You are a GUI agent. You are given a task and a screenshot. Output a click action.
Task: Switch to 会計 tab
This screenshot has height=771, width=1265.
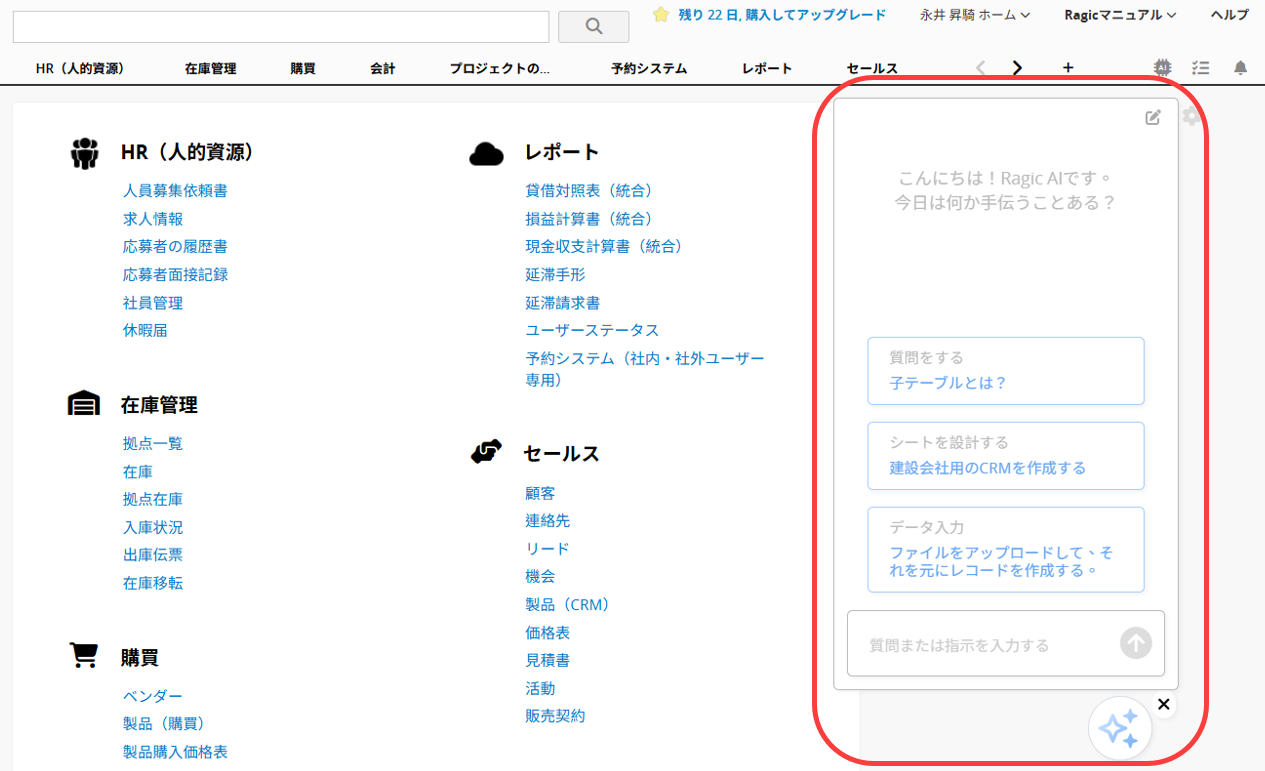tap(383, 68)
